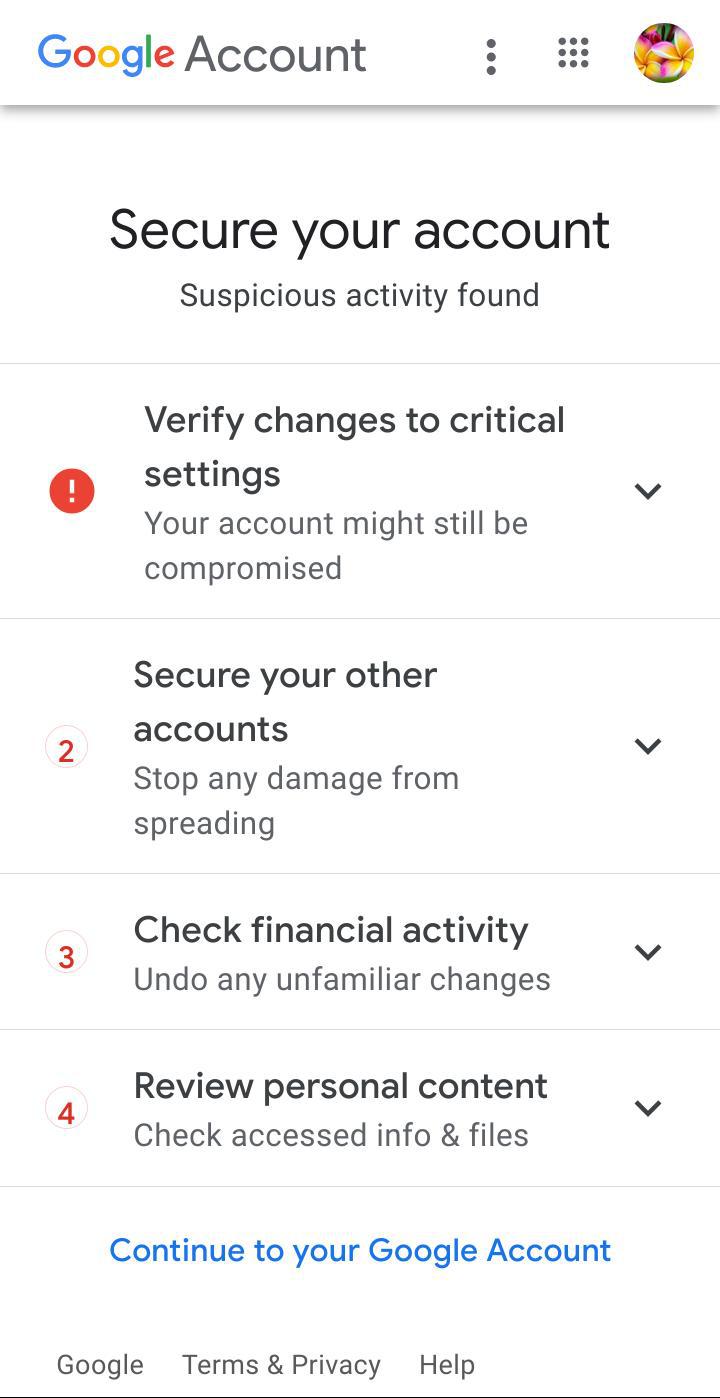Open the Help page
Screen dimensions: 720x1398
(446, 1364)
